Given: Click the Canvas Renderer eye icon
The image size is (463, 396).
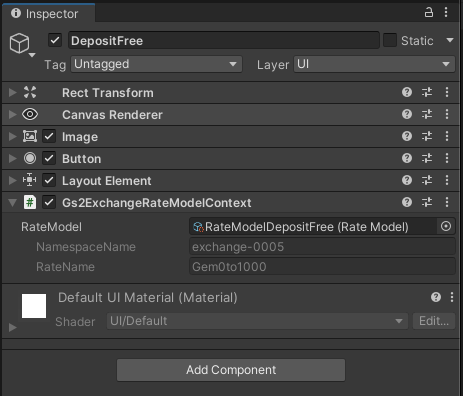Looking at the screenshot, I should pos(30,114).
